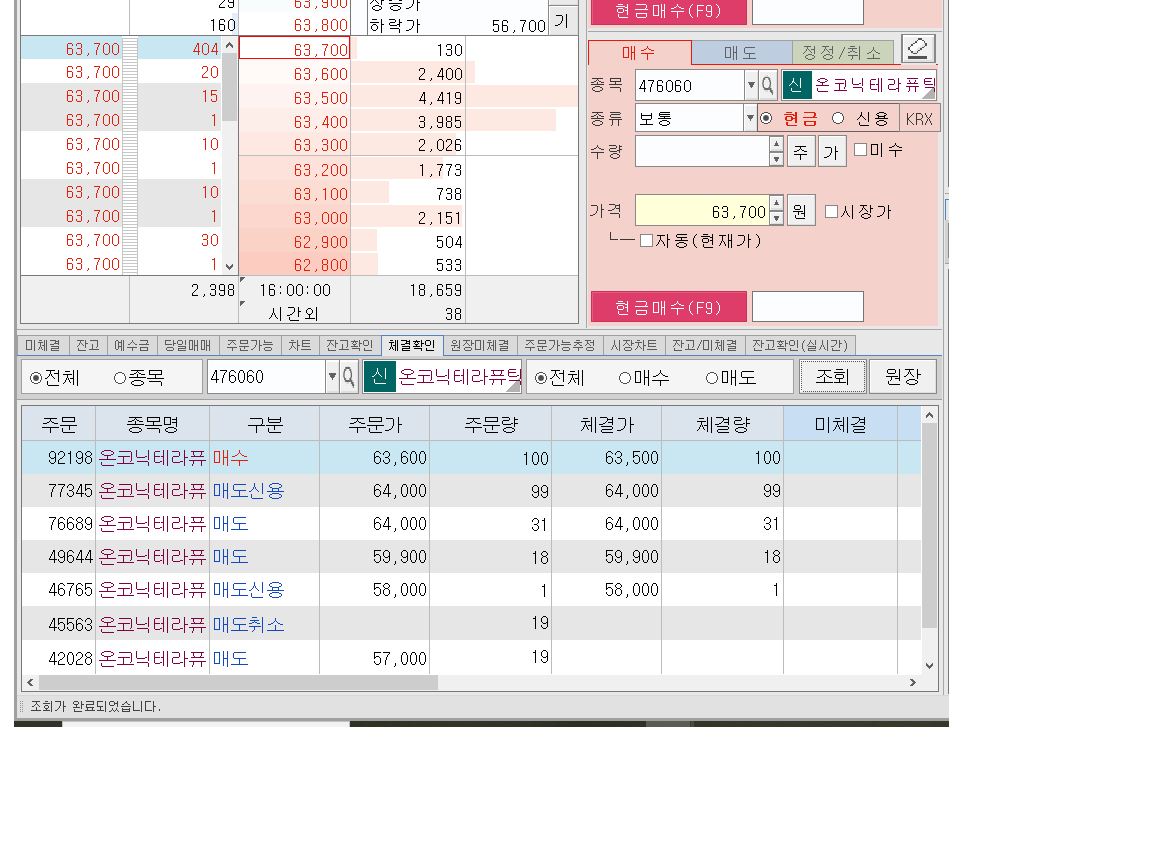Switch to 정정/취소 tab

coord(842,53)
